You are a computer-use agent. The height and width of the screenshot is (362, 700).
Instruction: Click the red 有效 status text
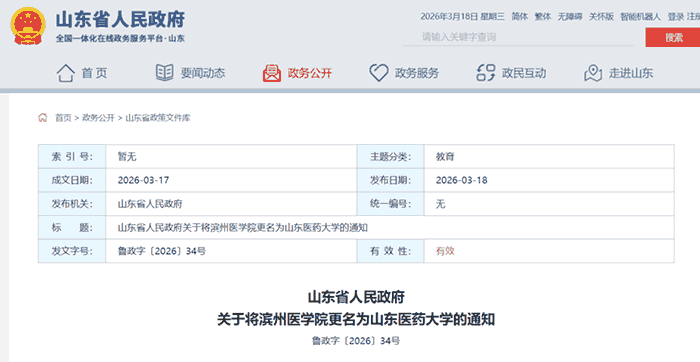(445, 251)
